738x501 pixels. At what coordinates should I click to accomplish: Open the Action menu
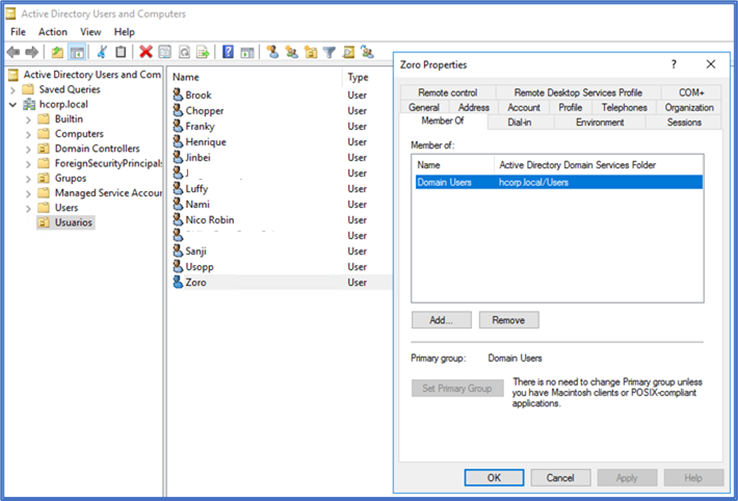point(52,32)
